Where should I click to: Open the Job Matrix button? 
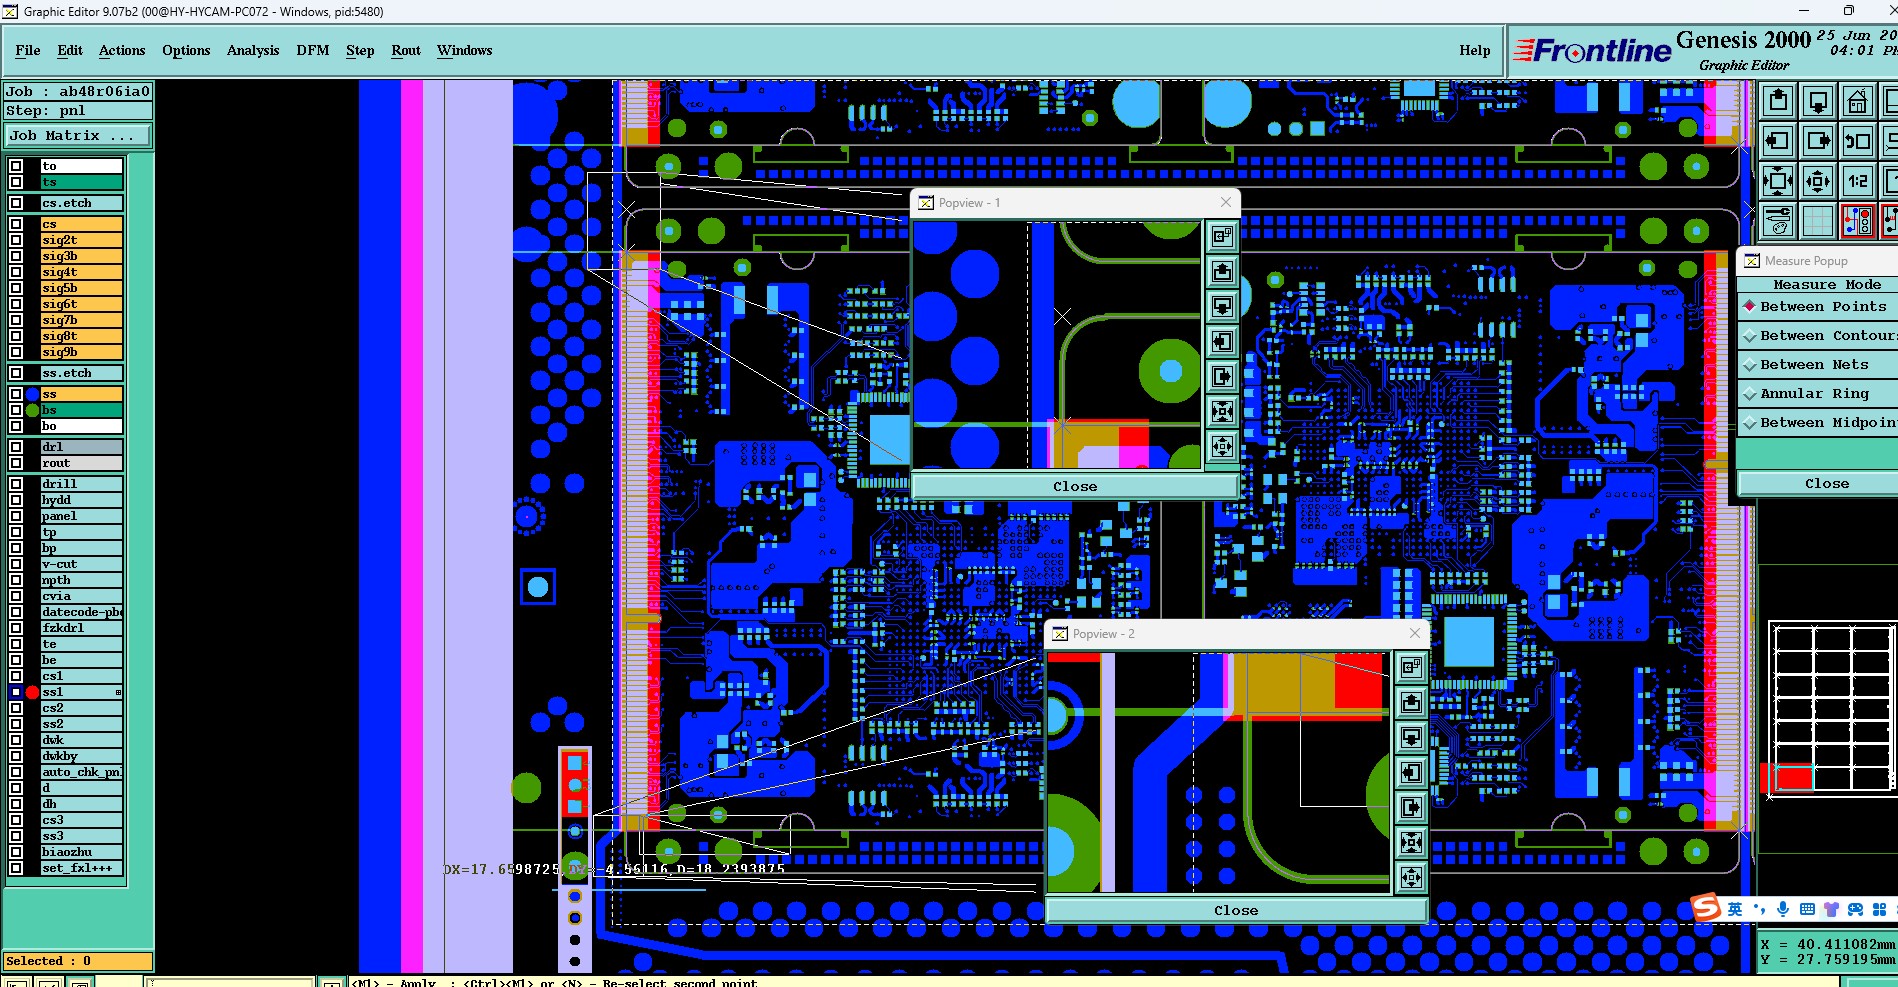(78, 136)
